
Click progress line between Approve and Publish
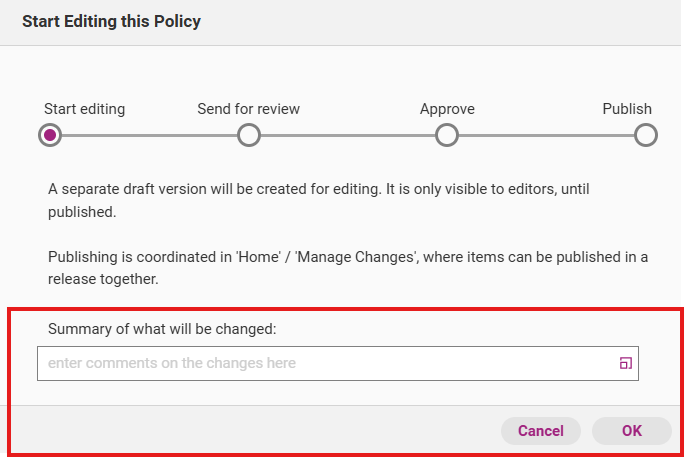[x=546, y=135]
